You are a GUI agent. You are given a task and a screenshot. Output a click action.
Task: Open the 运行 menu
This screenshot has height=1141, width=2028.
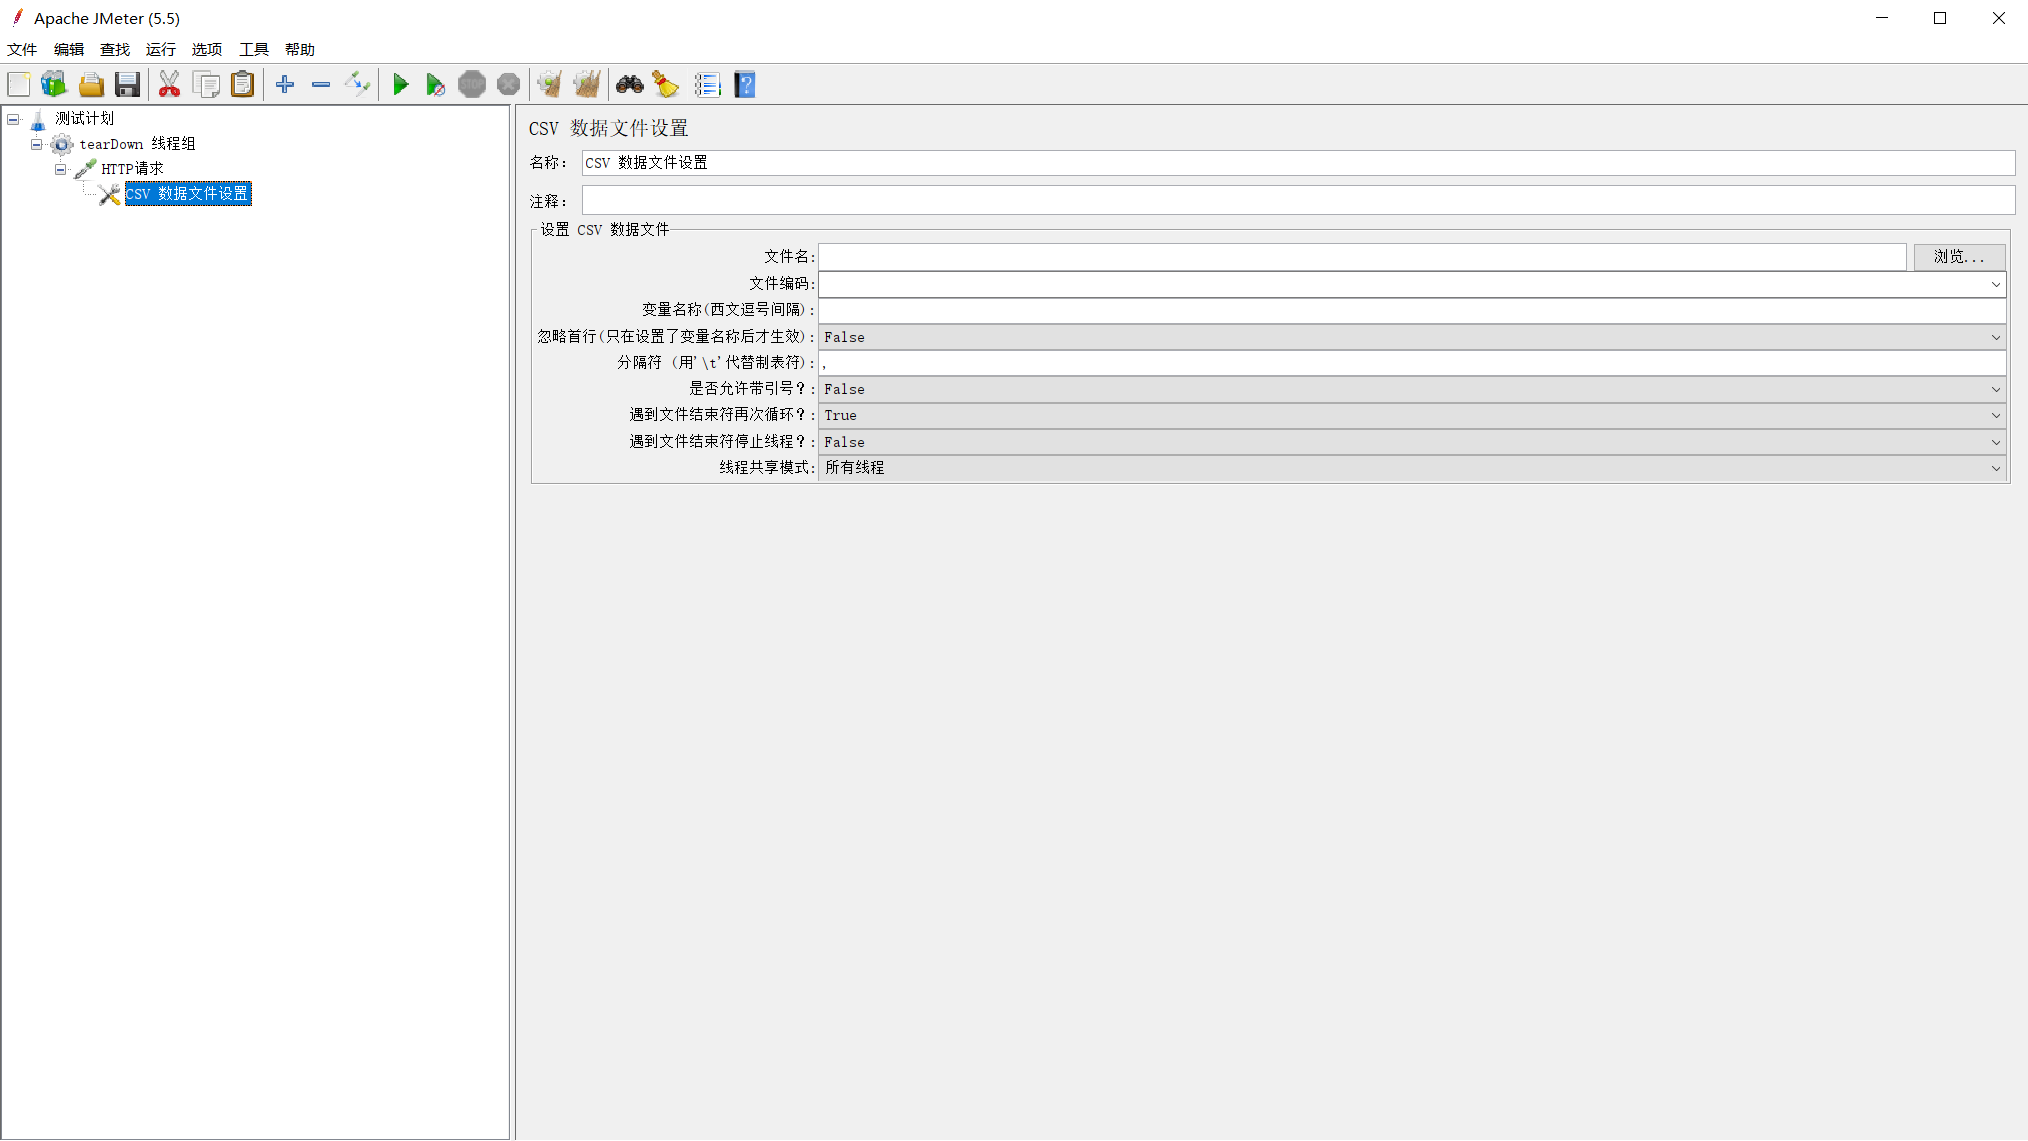point(161,49)
